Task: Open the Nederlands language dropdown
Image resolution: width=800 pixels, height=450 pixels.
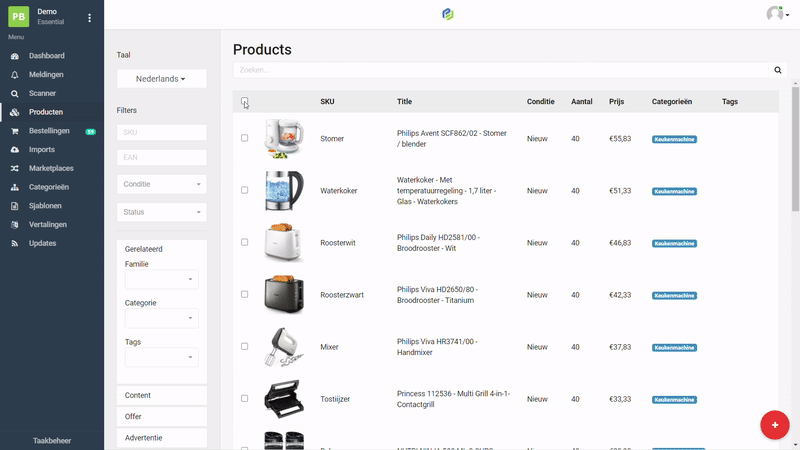Action: (x=161, y=78)
